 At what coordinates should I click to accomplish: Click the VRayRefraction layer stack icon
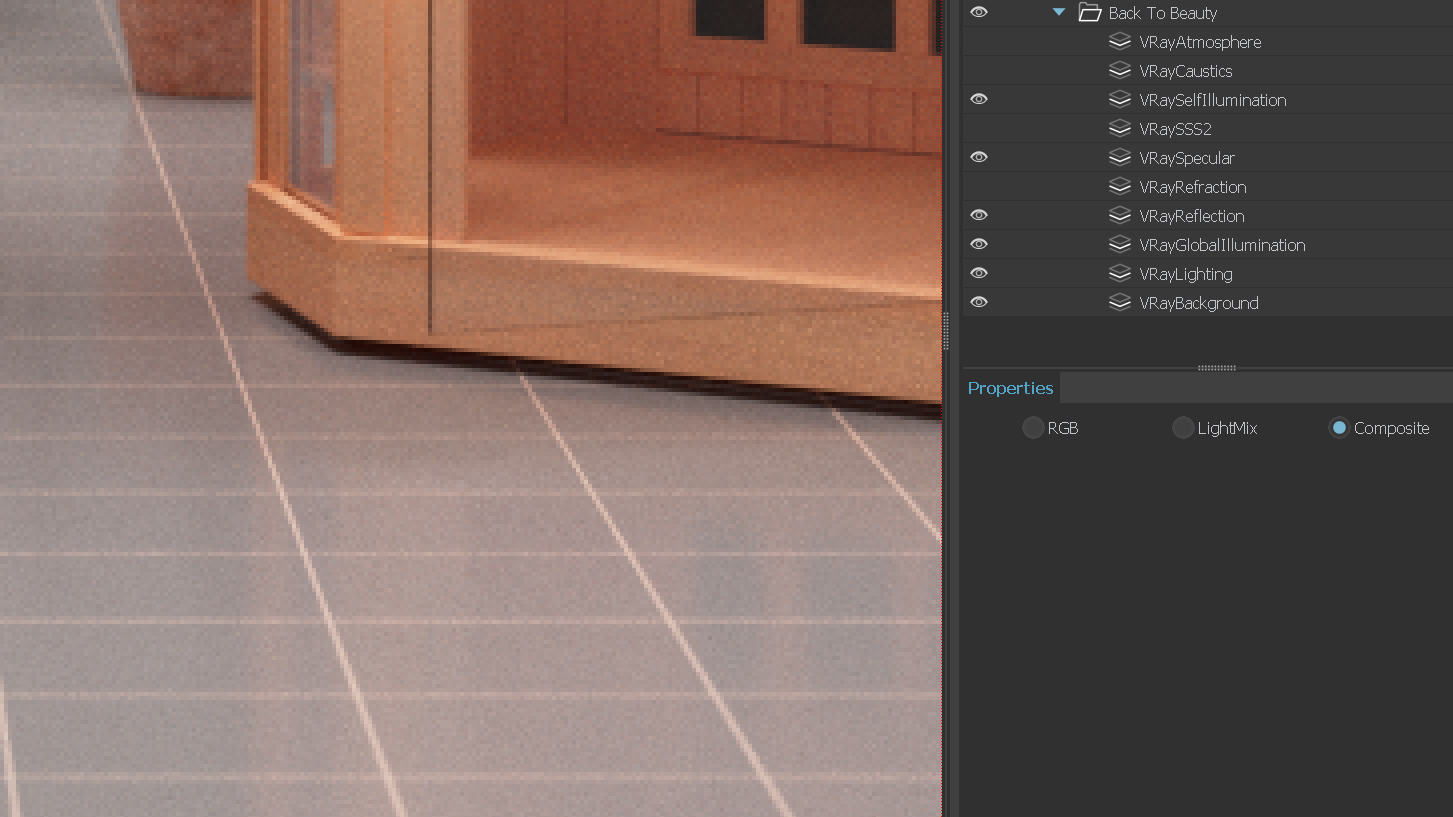pos(1120,187)
